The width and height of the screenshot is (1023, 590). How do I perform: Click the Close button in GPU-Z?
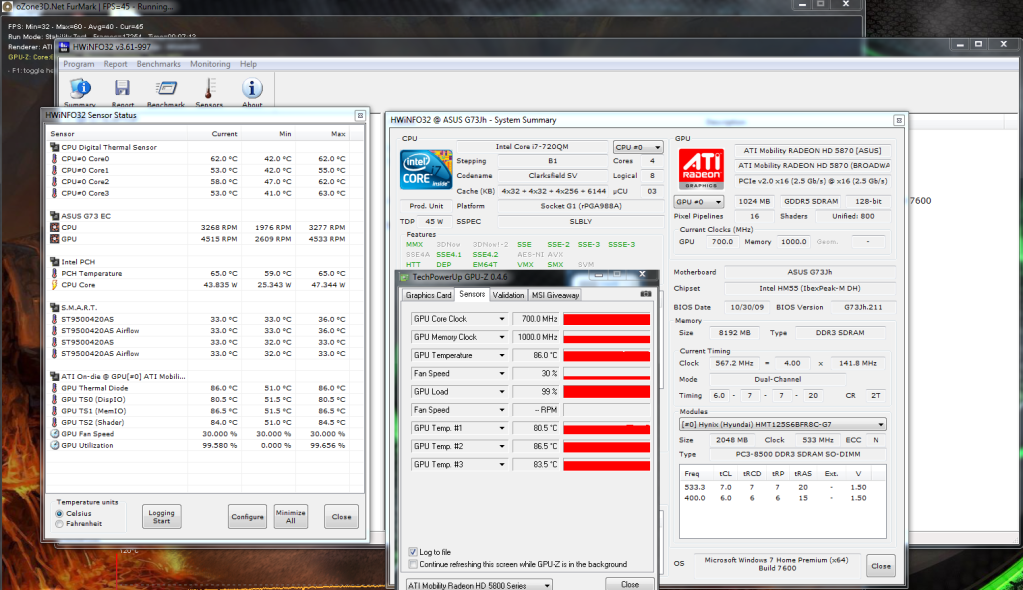pos(630,584)
